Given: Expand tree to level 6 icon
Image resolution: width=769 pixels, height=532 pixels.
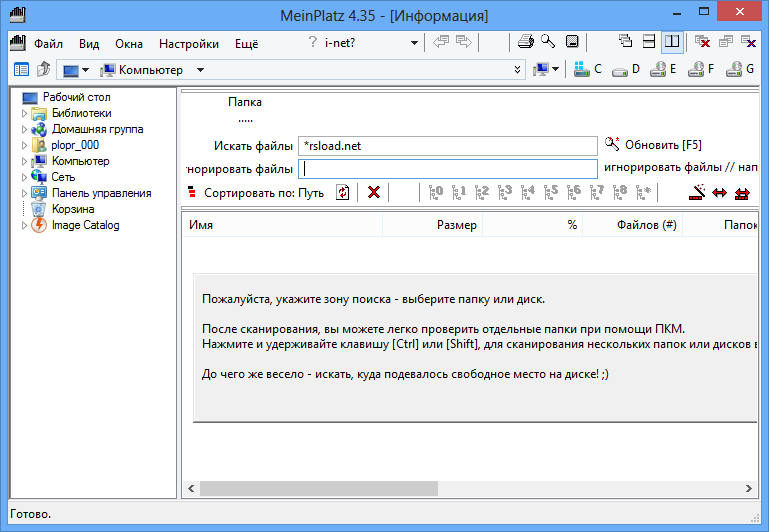Looking at the screenshot, I should [x=574, y=192].
